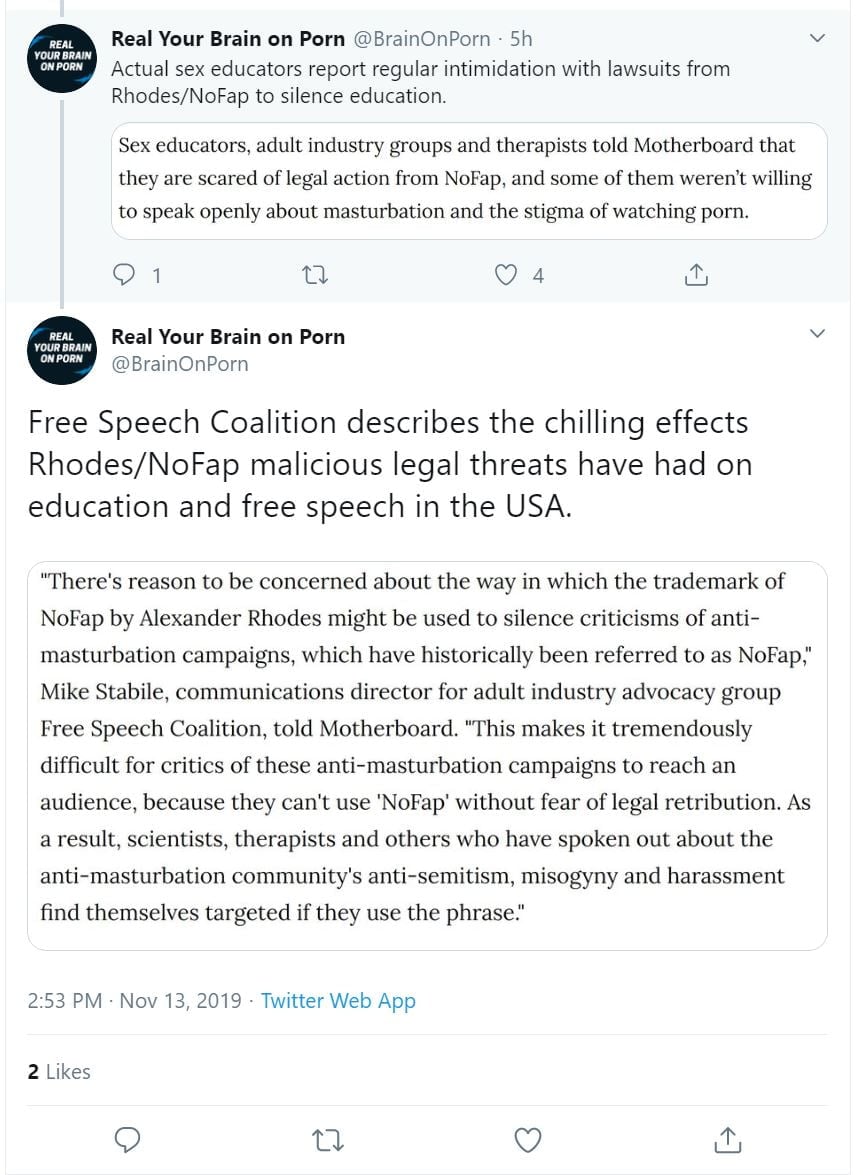Reply to the main tweet

(x=127, y=1139)
